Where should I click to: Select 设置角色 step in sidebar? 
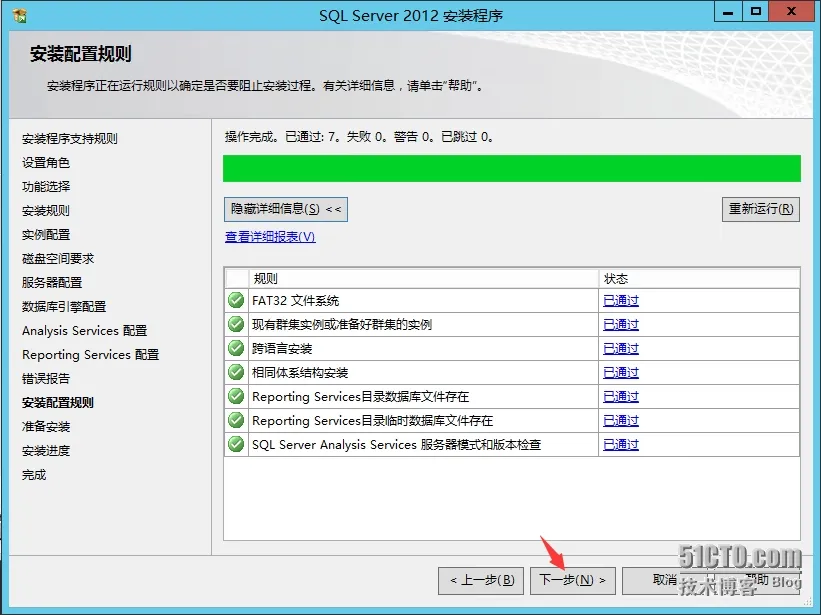coord(46,163)
